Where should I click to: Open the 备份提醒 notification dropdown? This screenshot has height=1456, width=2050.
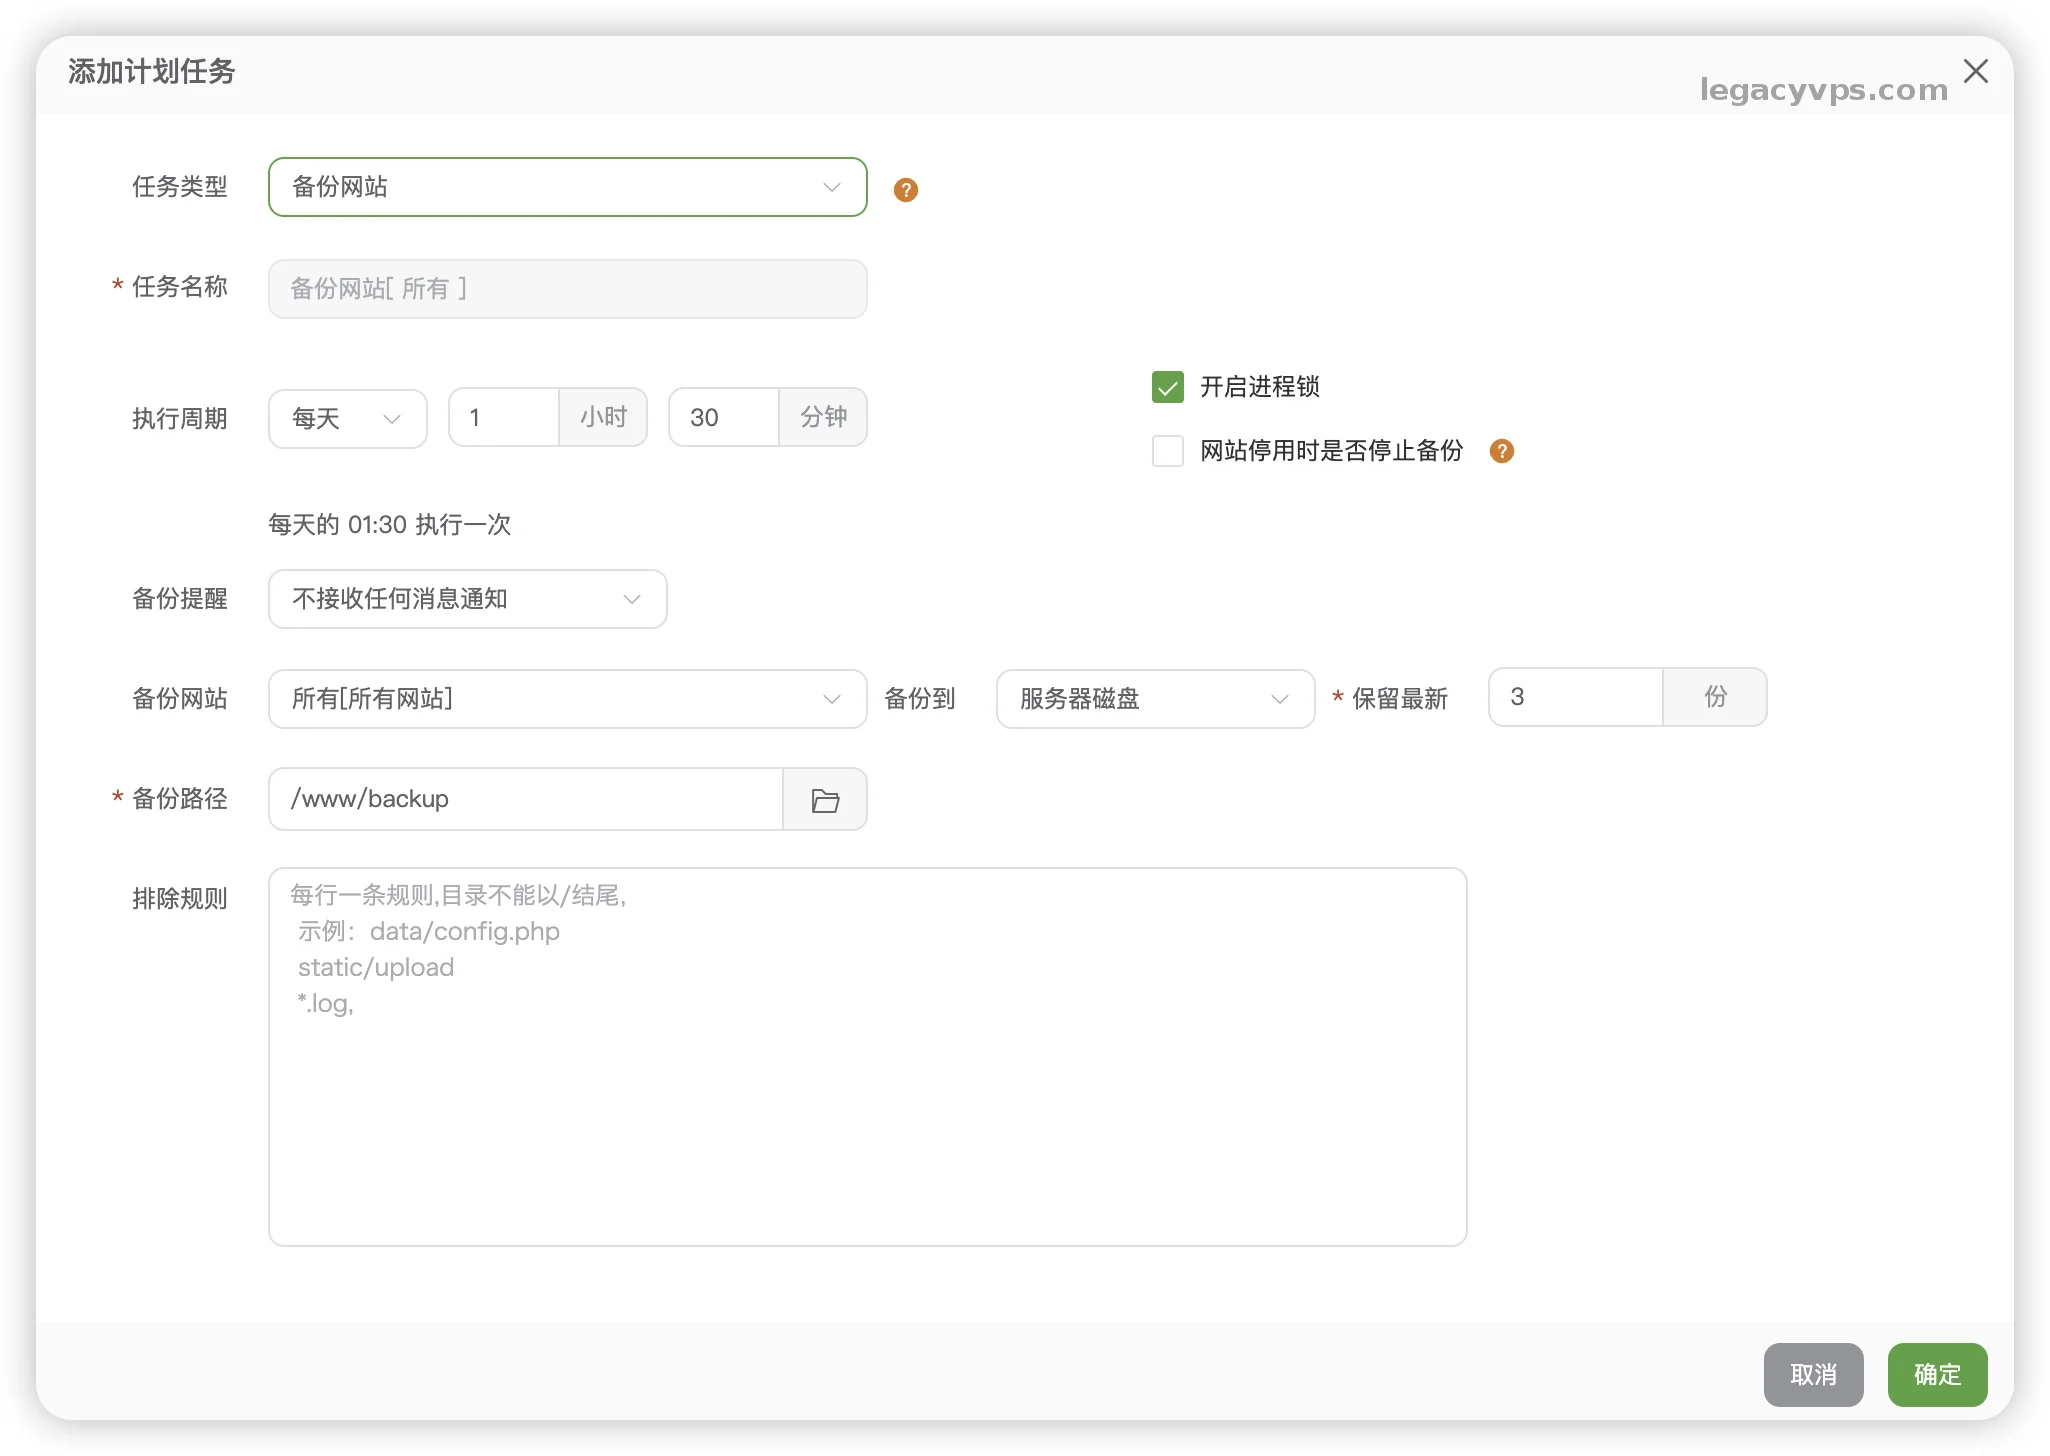coord(467,599)
